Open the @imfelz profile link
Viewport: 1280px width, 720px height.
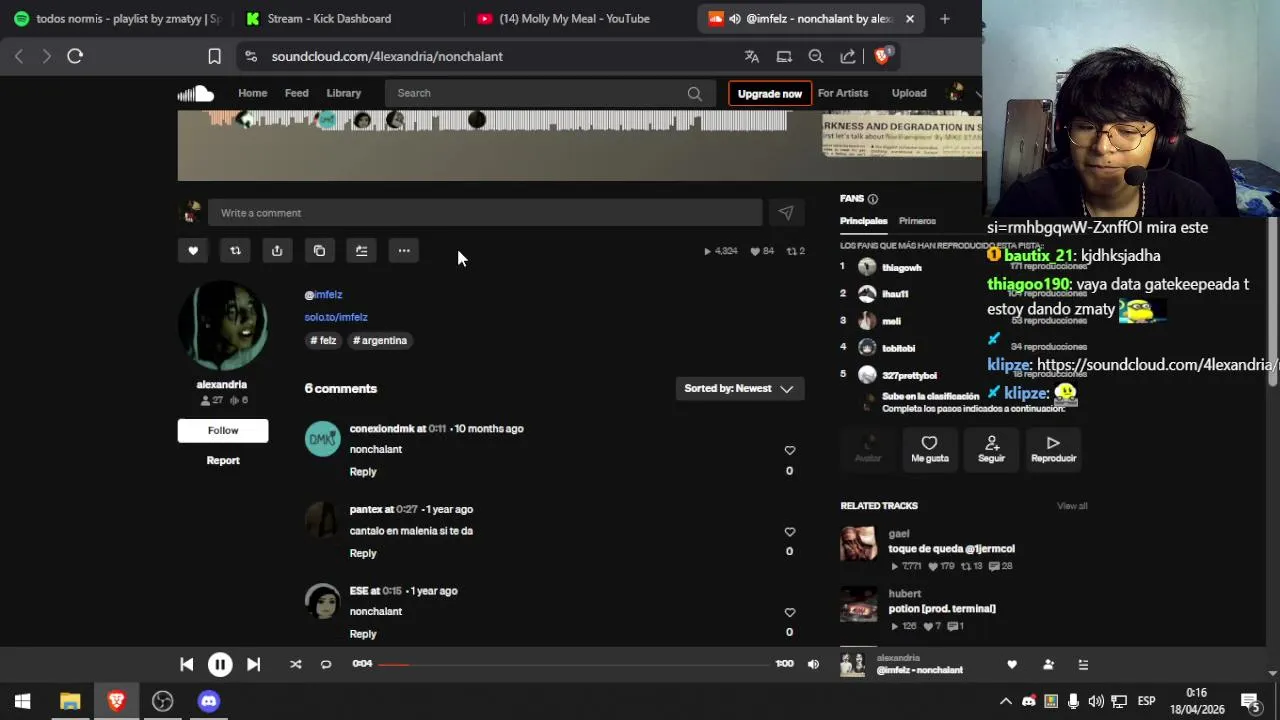324,295
